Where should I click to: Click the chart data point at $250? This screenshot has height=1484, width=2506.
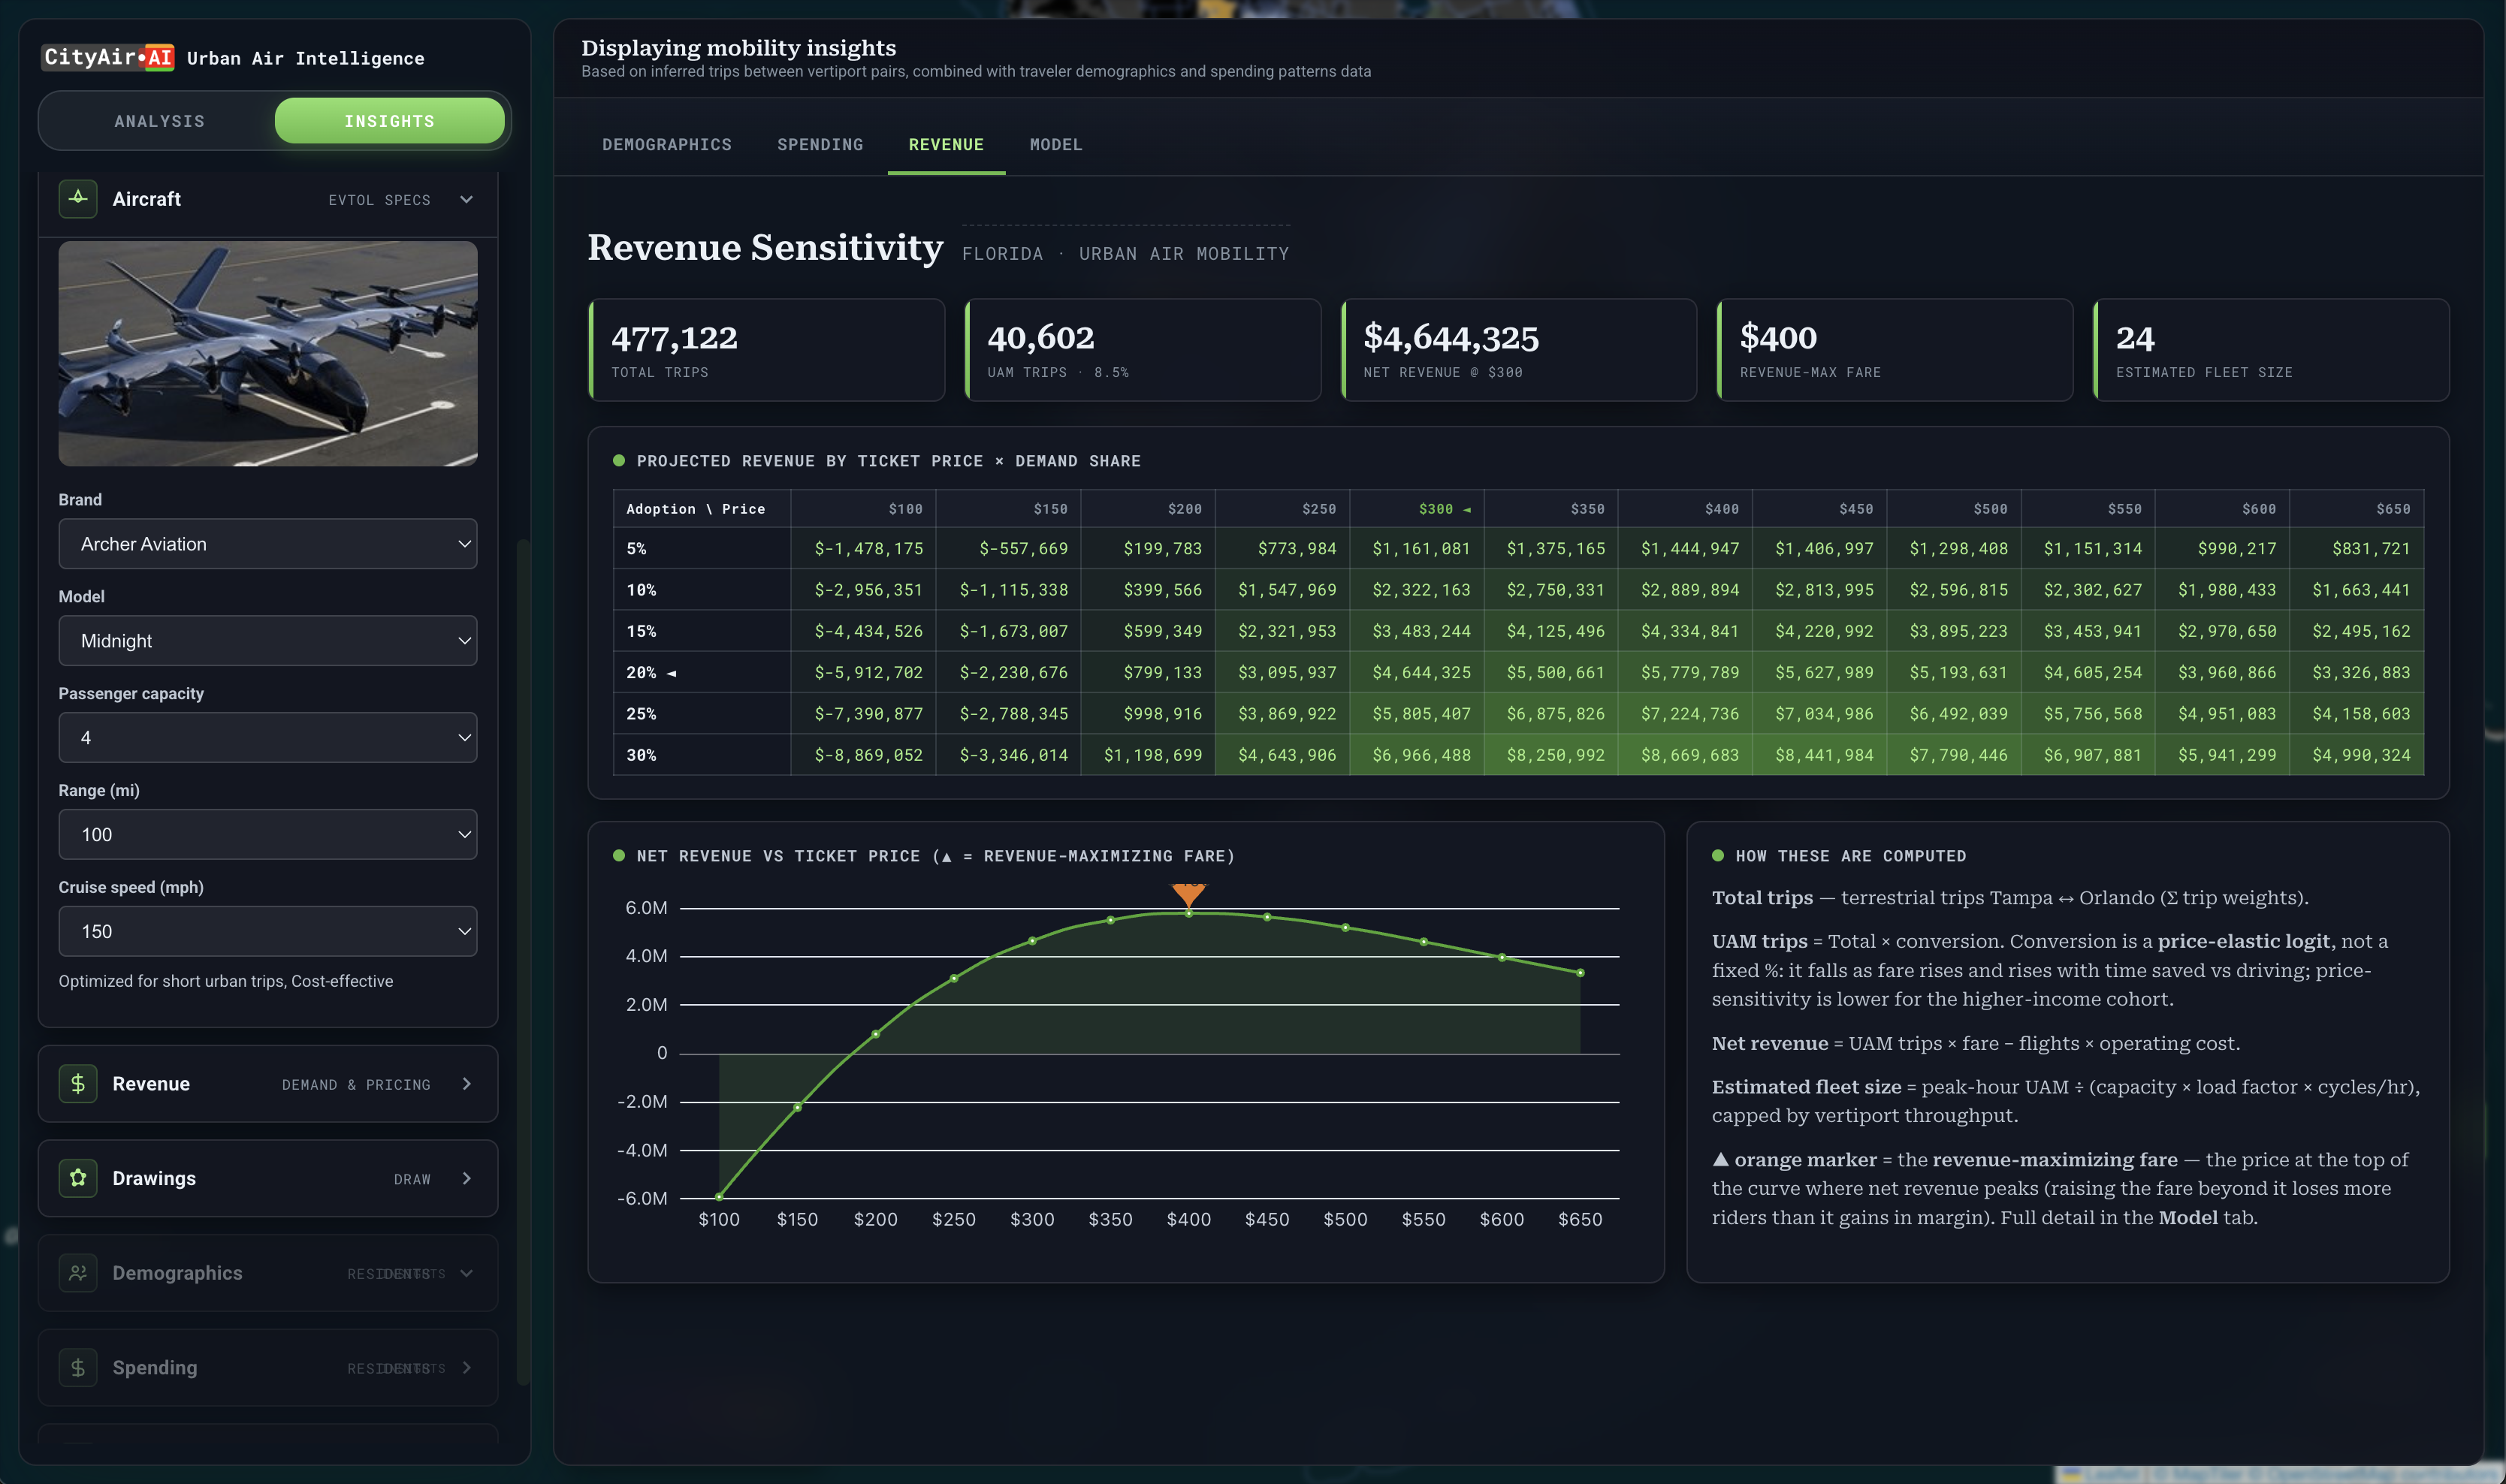[954, 978]
